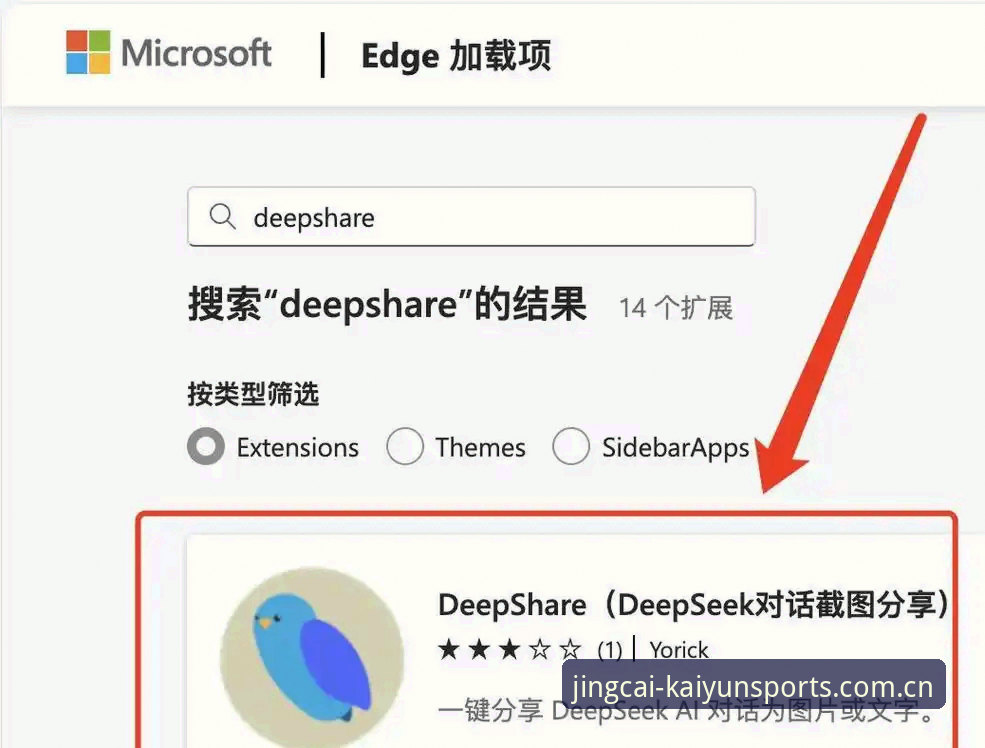Viewport: 985px width, 748px height.
Task: Select the SidebarApps filter radio button
Action: [570, 447]
